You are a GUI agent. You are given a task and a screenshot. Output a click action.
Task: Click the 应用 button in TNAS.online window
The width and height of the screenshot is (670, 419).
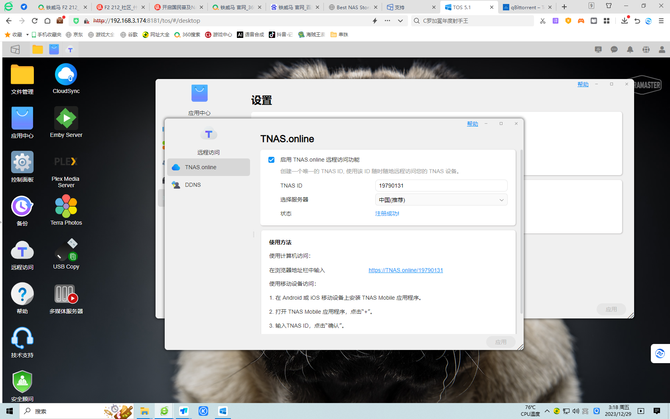(x=500, y=342)
